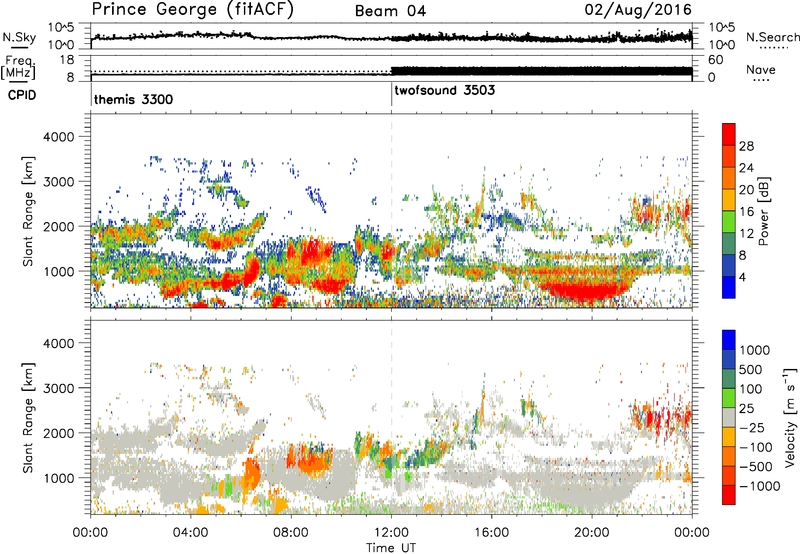Viewport: 800px width, 554px height.
Task: Click the 'Power [dB]' colorbar label
Action: click(x=763, y=211)
